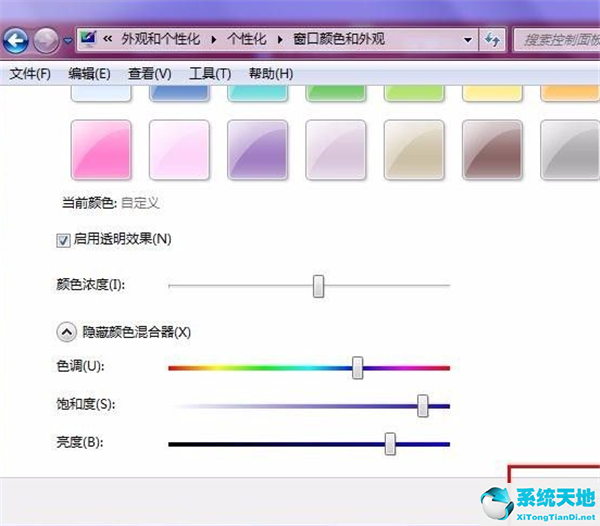
Task: Open the recent pages dropdown arrow
Action: [68, 40]
